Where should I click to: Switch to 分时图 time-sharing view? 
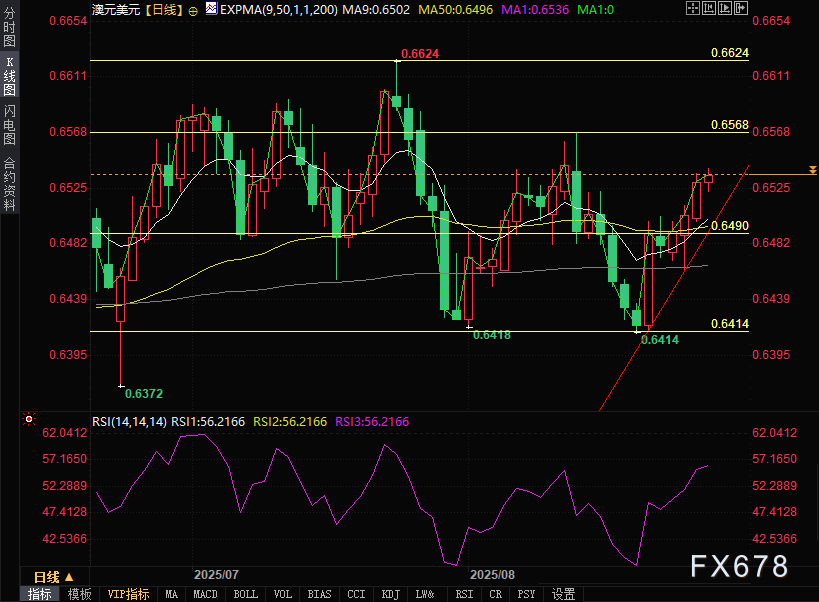click(10, 30)
